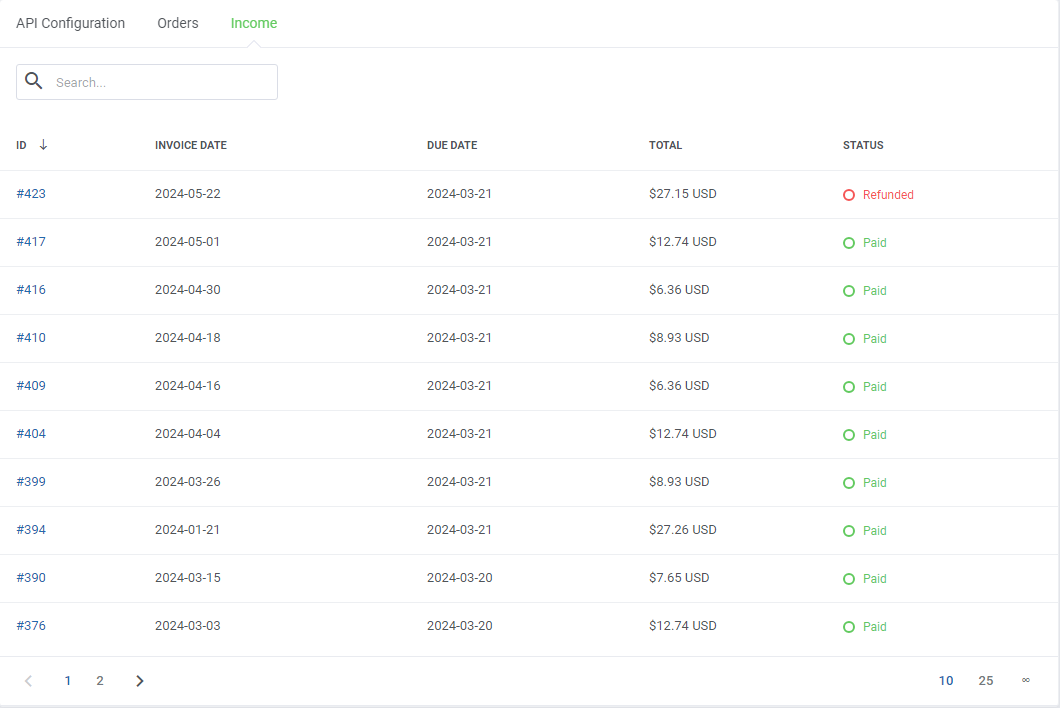Click the $27.26 USD total

click(683, 529)
